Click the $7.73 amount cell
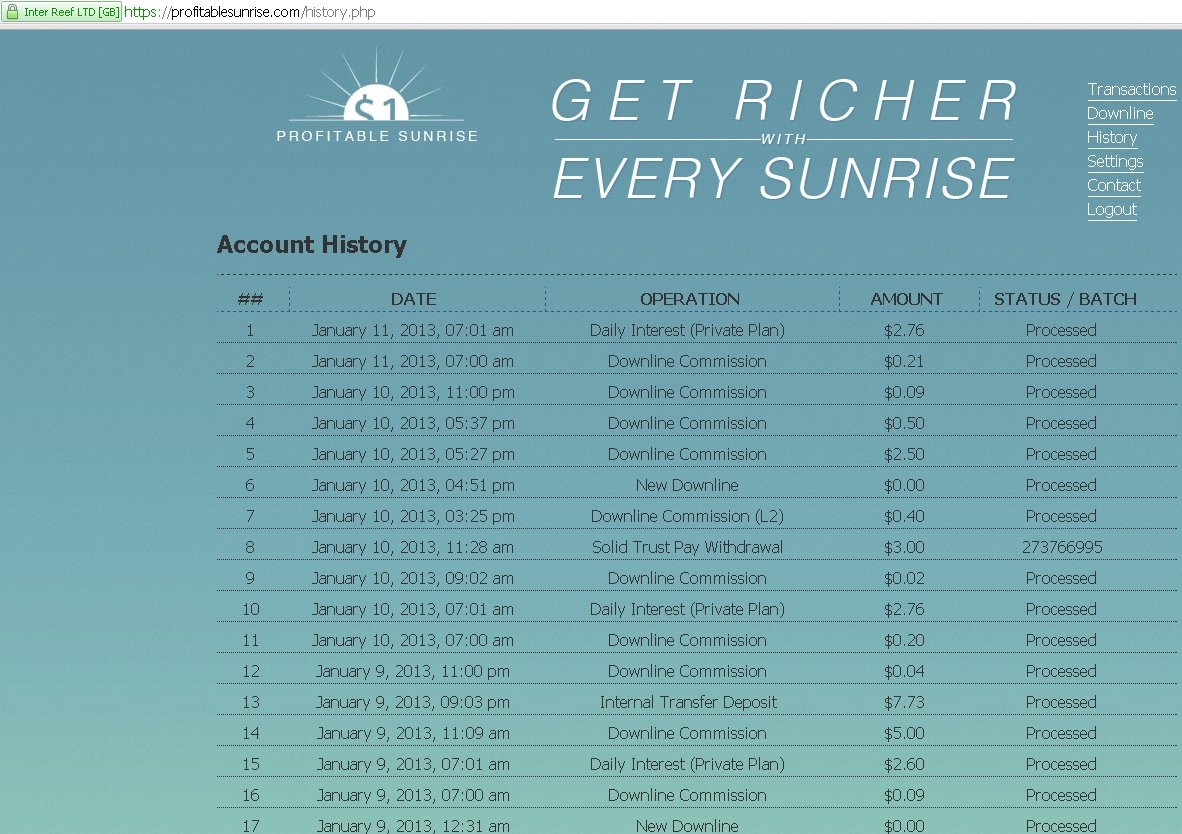The height and width of the screenshot is (834, 1182). (904, 702)
